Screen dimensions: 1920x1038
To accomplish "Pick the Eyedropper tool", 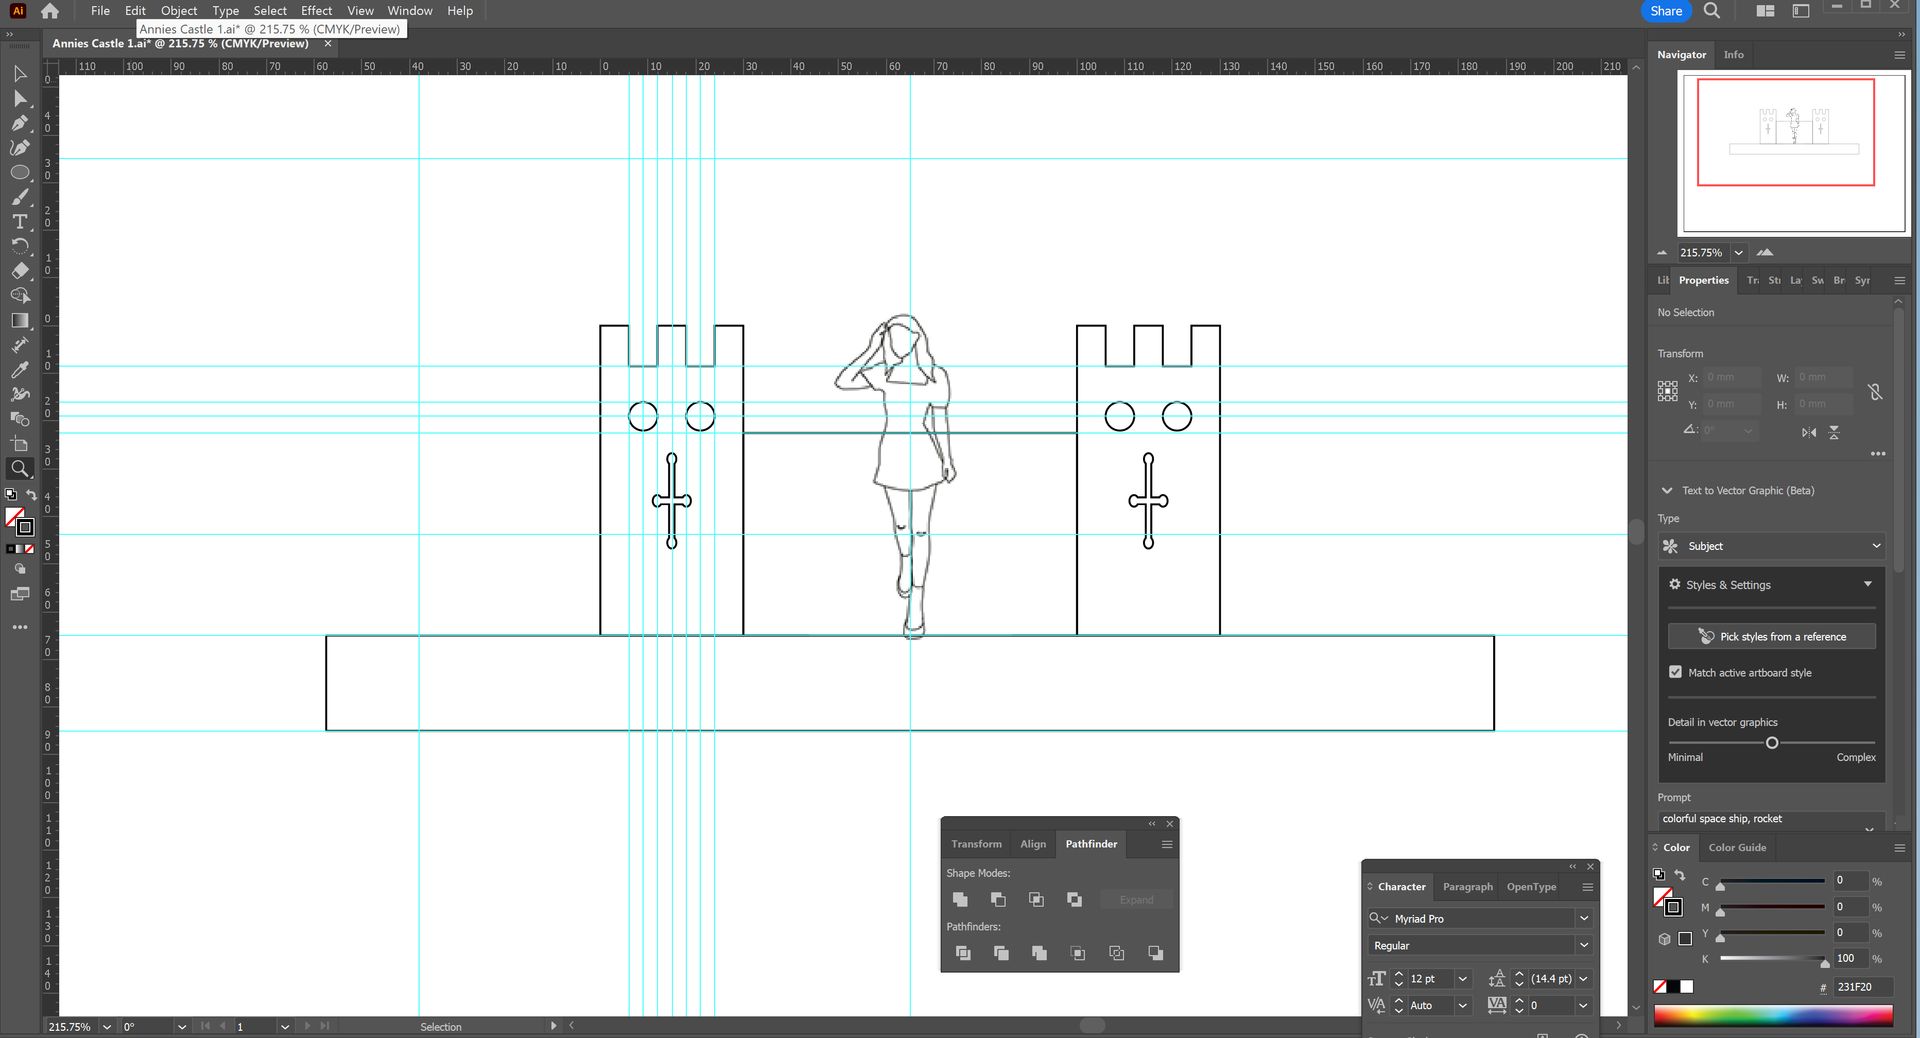I will [x=19, y=369].
